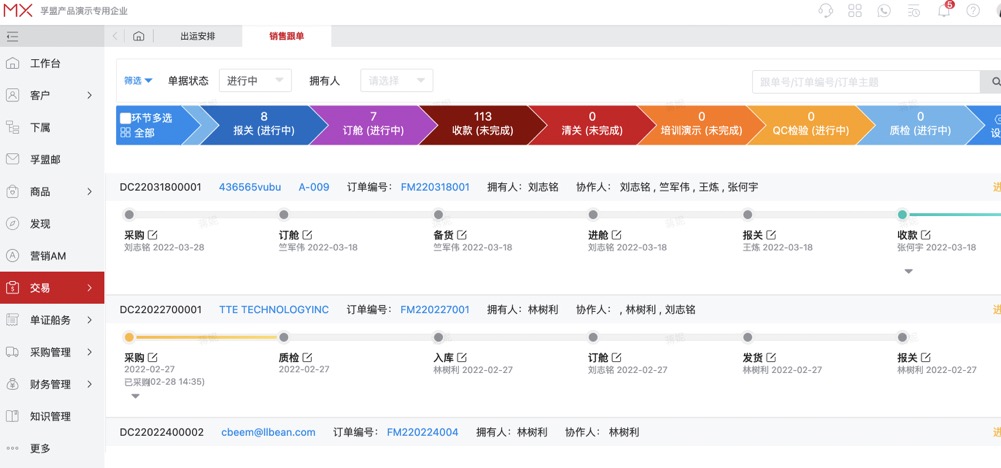The height and width of the screenshot is (468, 1001).
Task: Open 财务管理 in the sidebar
Action: click(50, 384)
